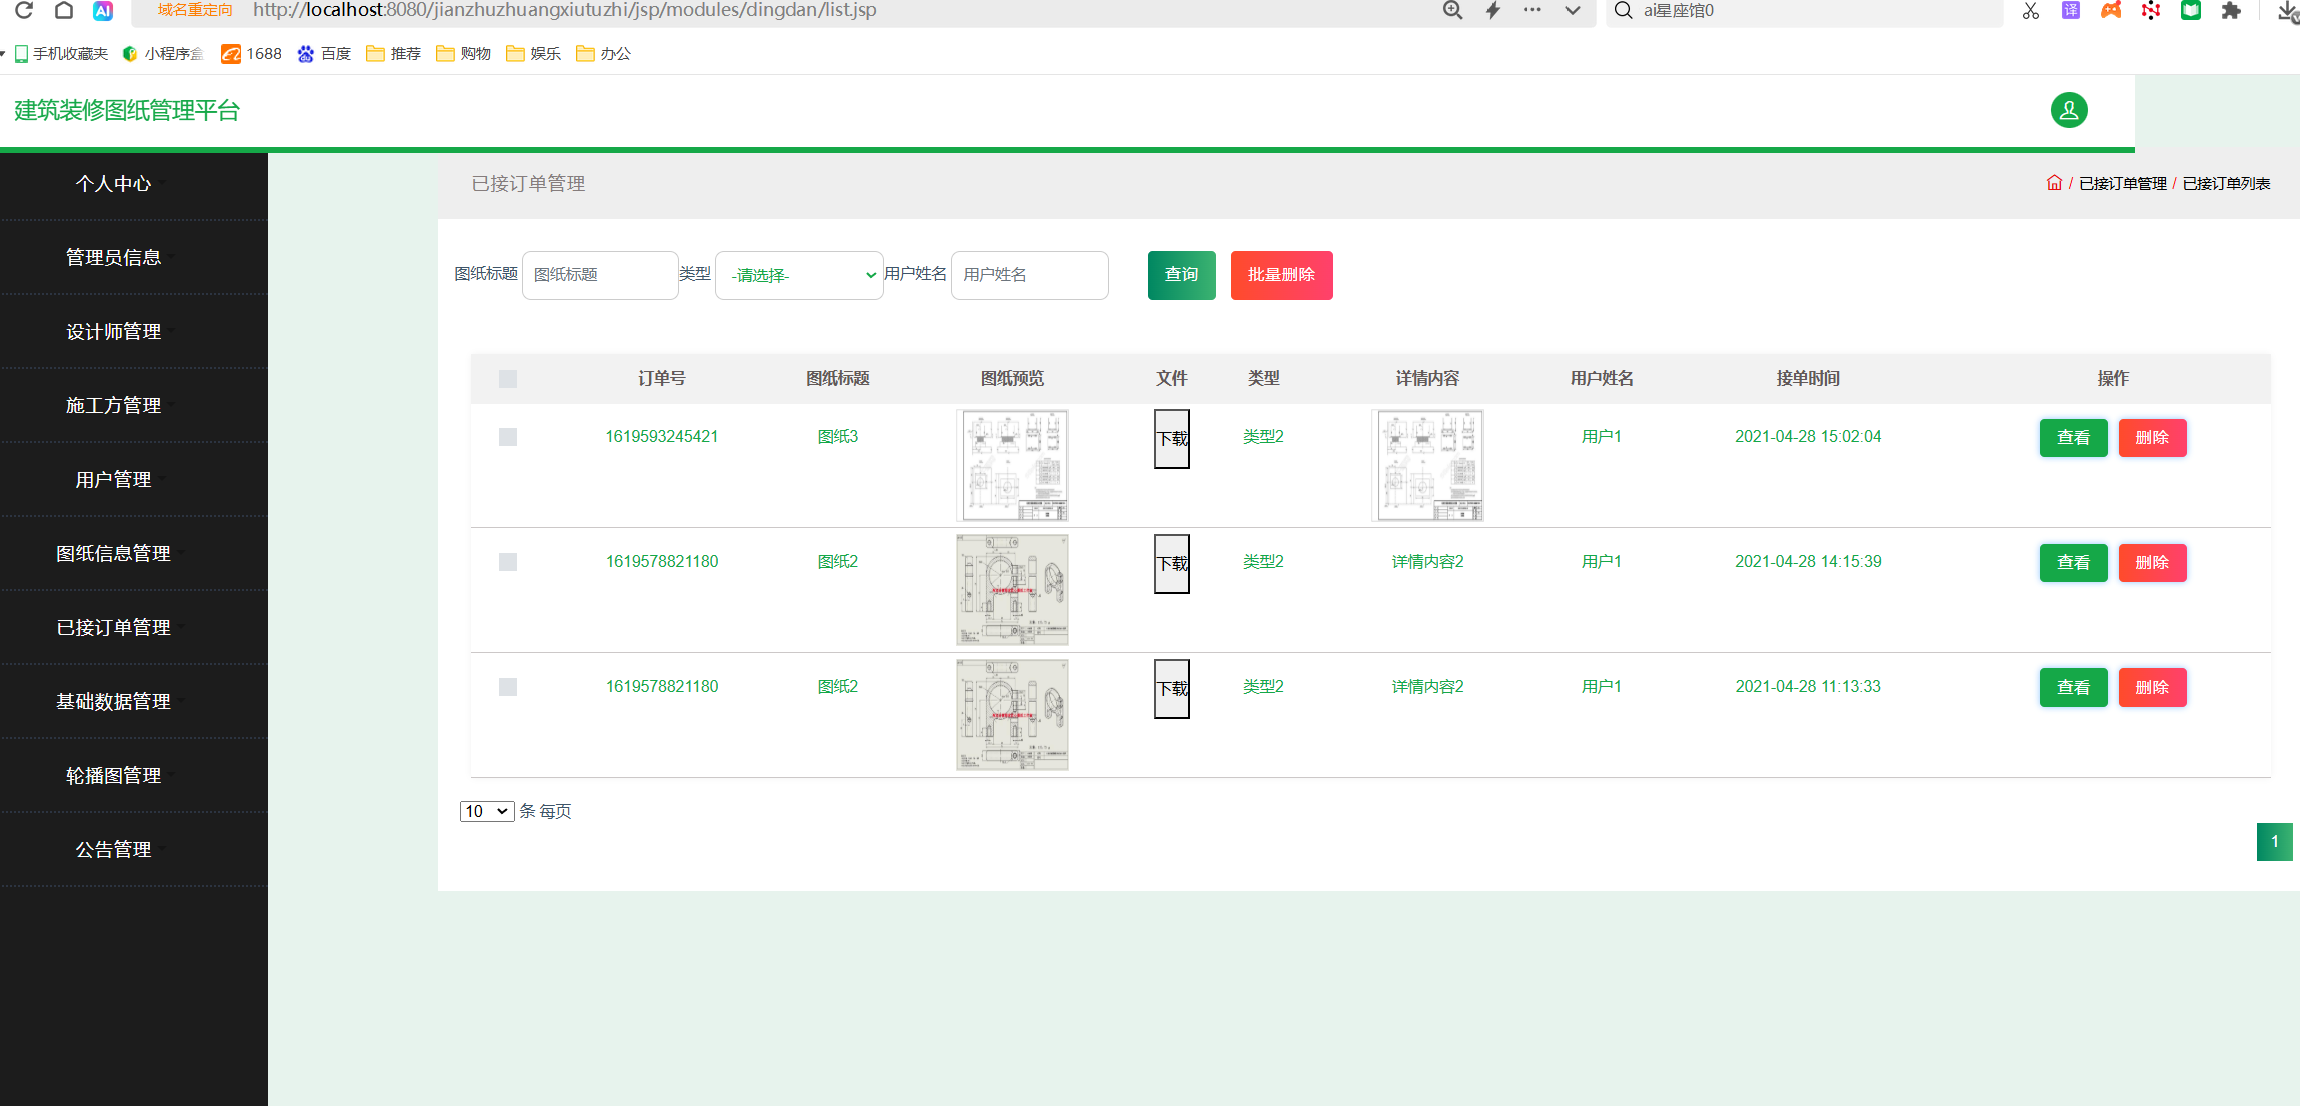
Task: Click the puzzle piece extensions icon
Action: [x=2231, y=10]
